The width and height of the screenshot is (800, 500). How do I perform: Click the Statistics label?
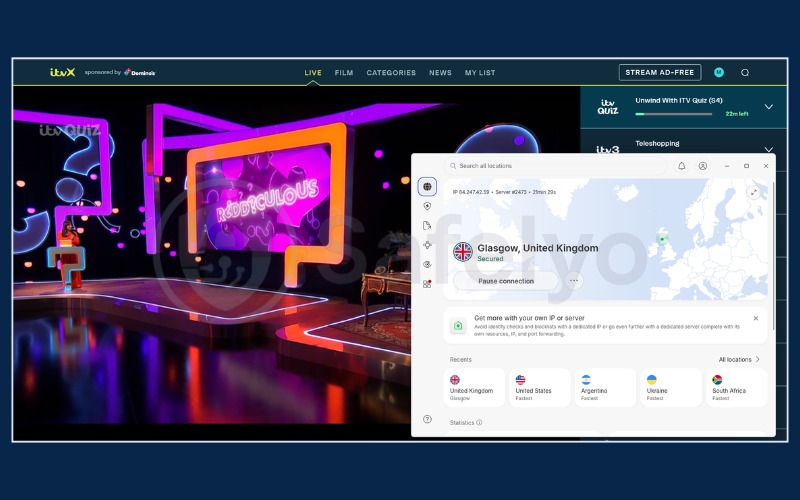[x=462, y=422]
